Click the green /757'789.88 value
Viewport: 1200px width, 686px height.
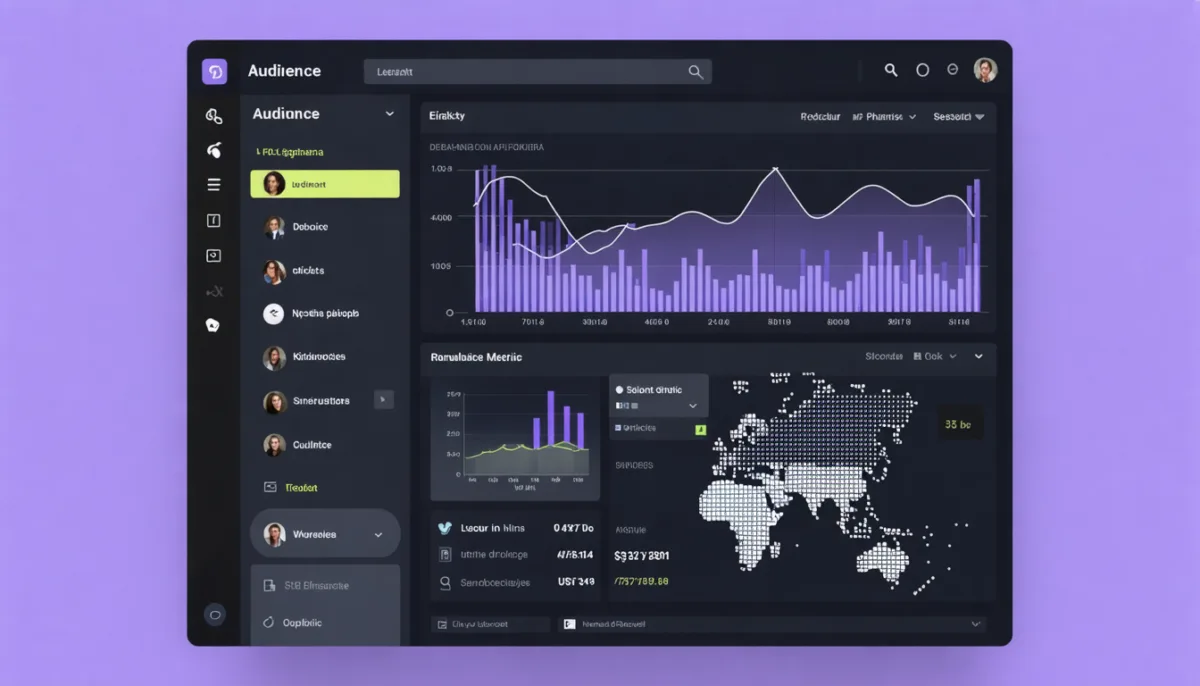click(x=641, y=581)
